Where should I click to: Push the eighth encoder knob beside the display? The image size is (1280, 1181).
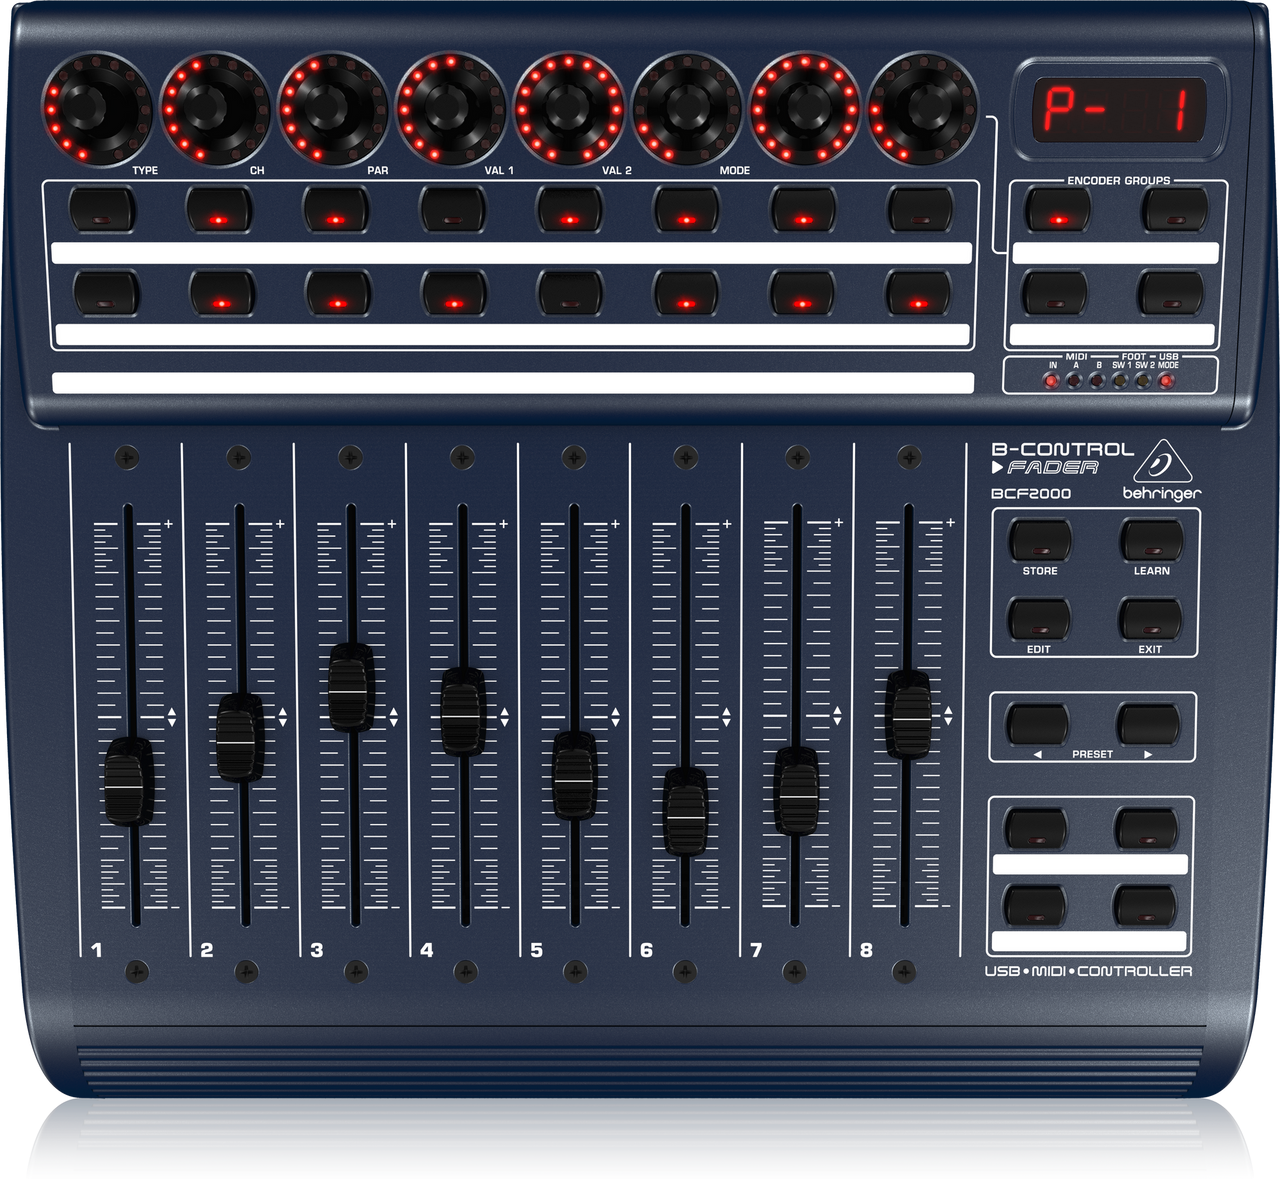click(x=923, y=106)
